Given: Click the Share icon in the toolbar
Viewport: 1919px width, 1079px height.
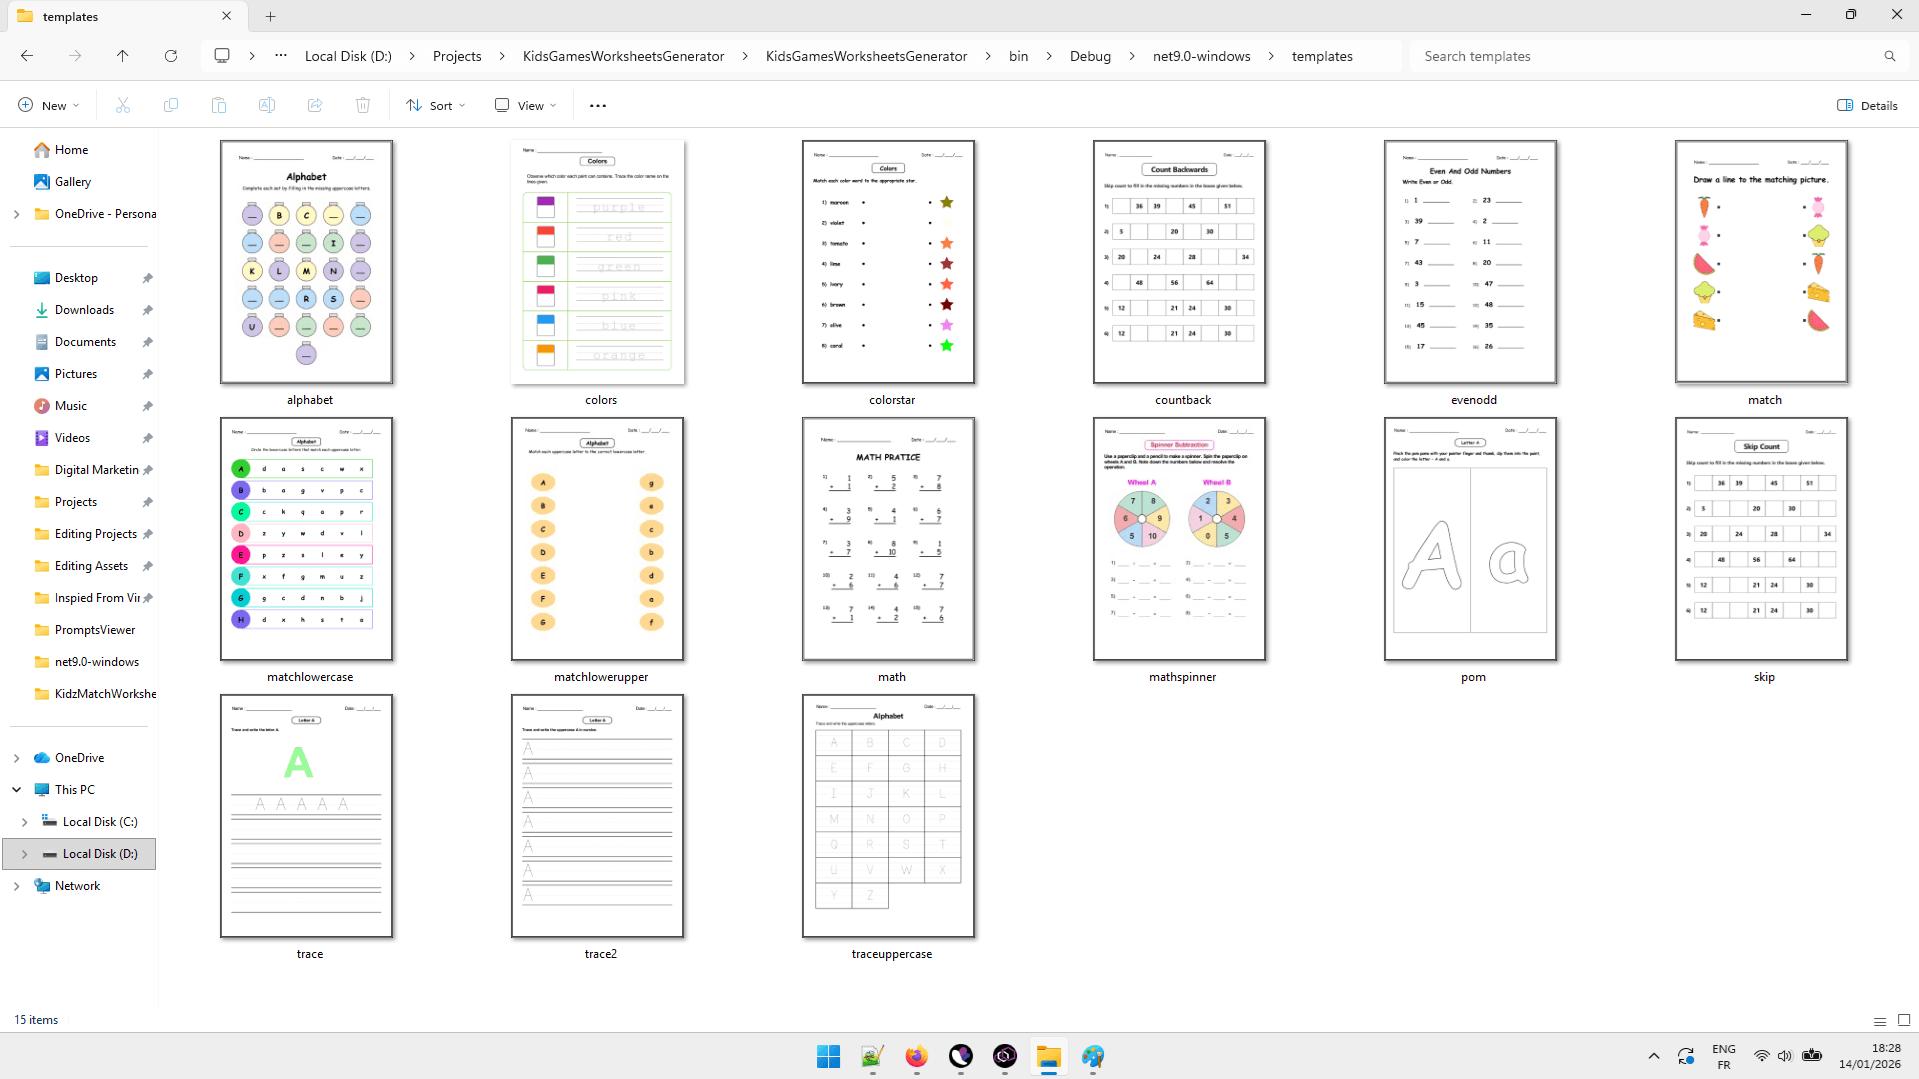Looking at the screenshot, I should pos(315,105).
